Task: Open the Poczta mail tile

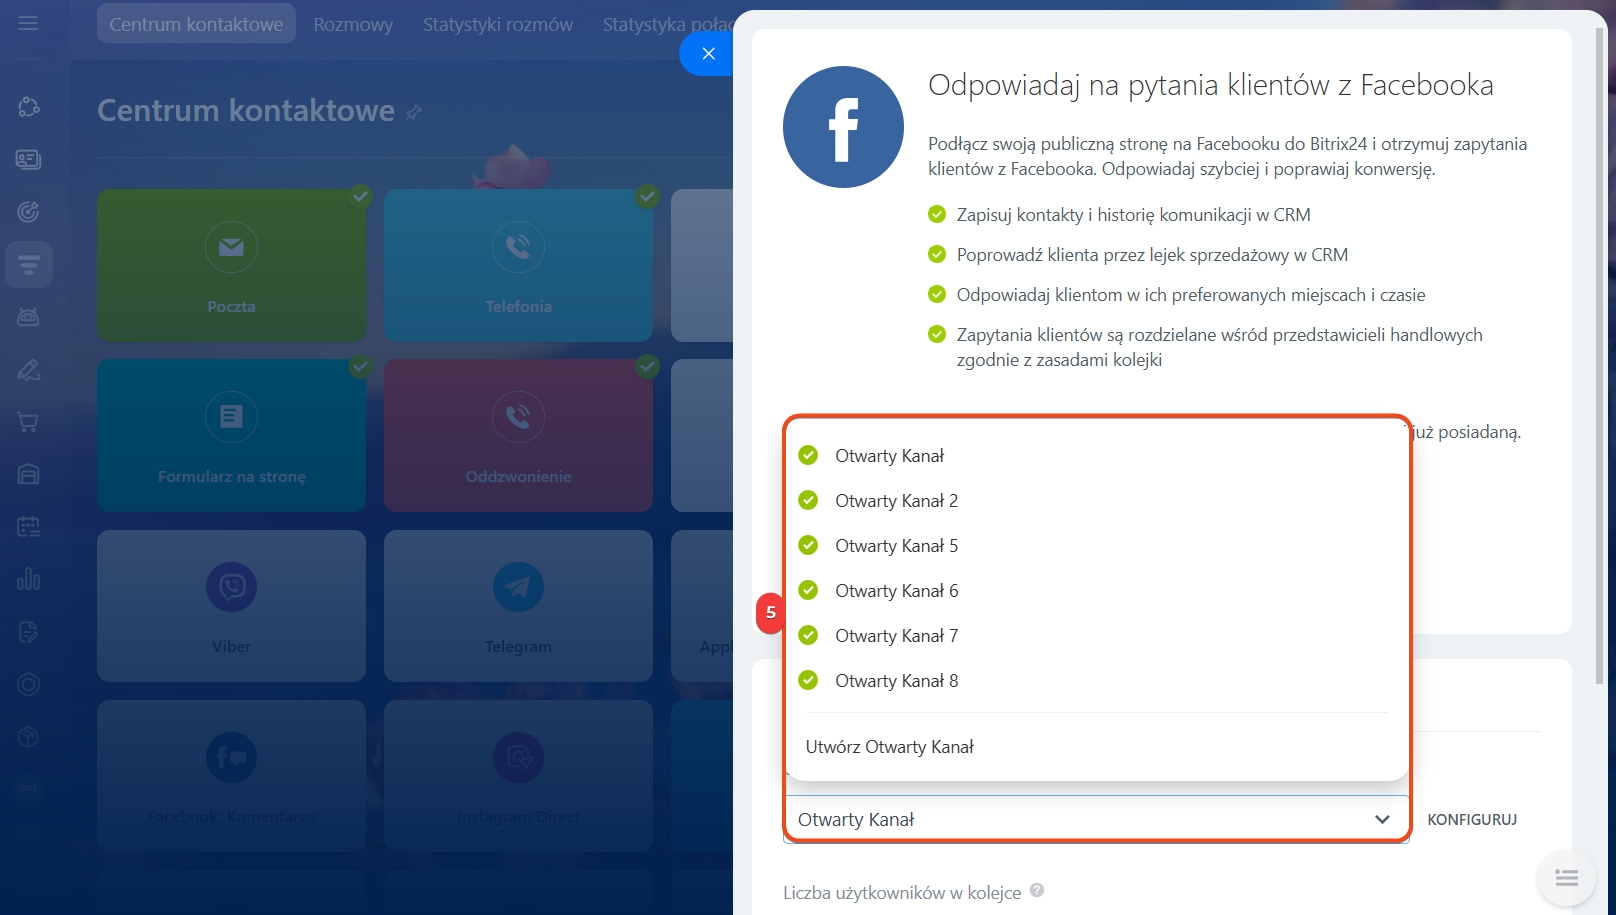Action: (231, 266)
